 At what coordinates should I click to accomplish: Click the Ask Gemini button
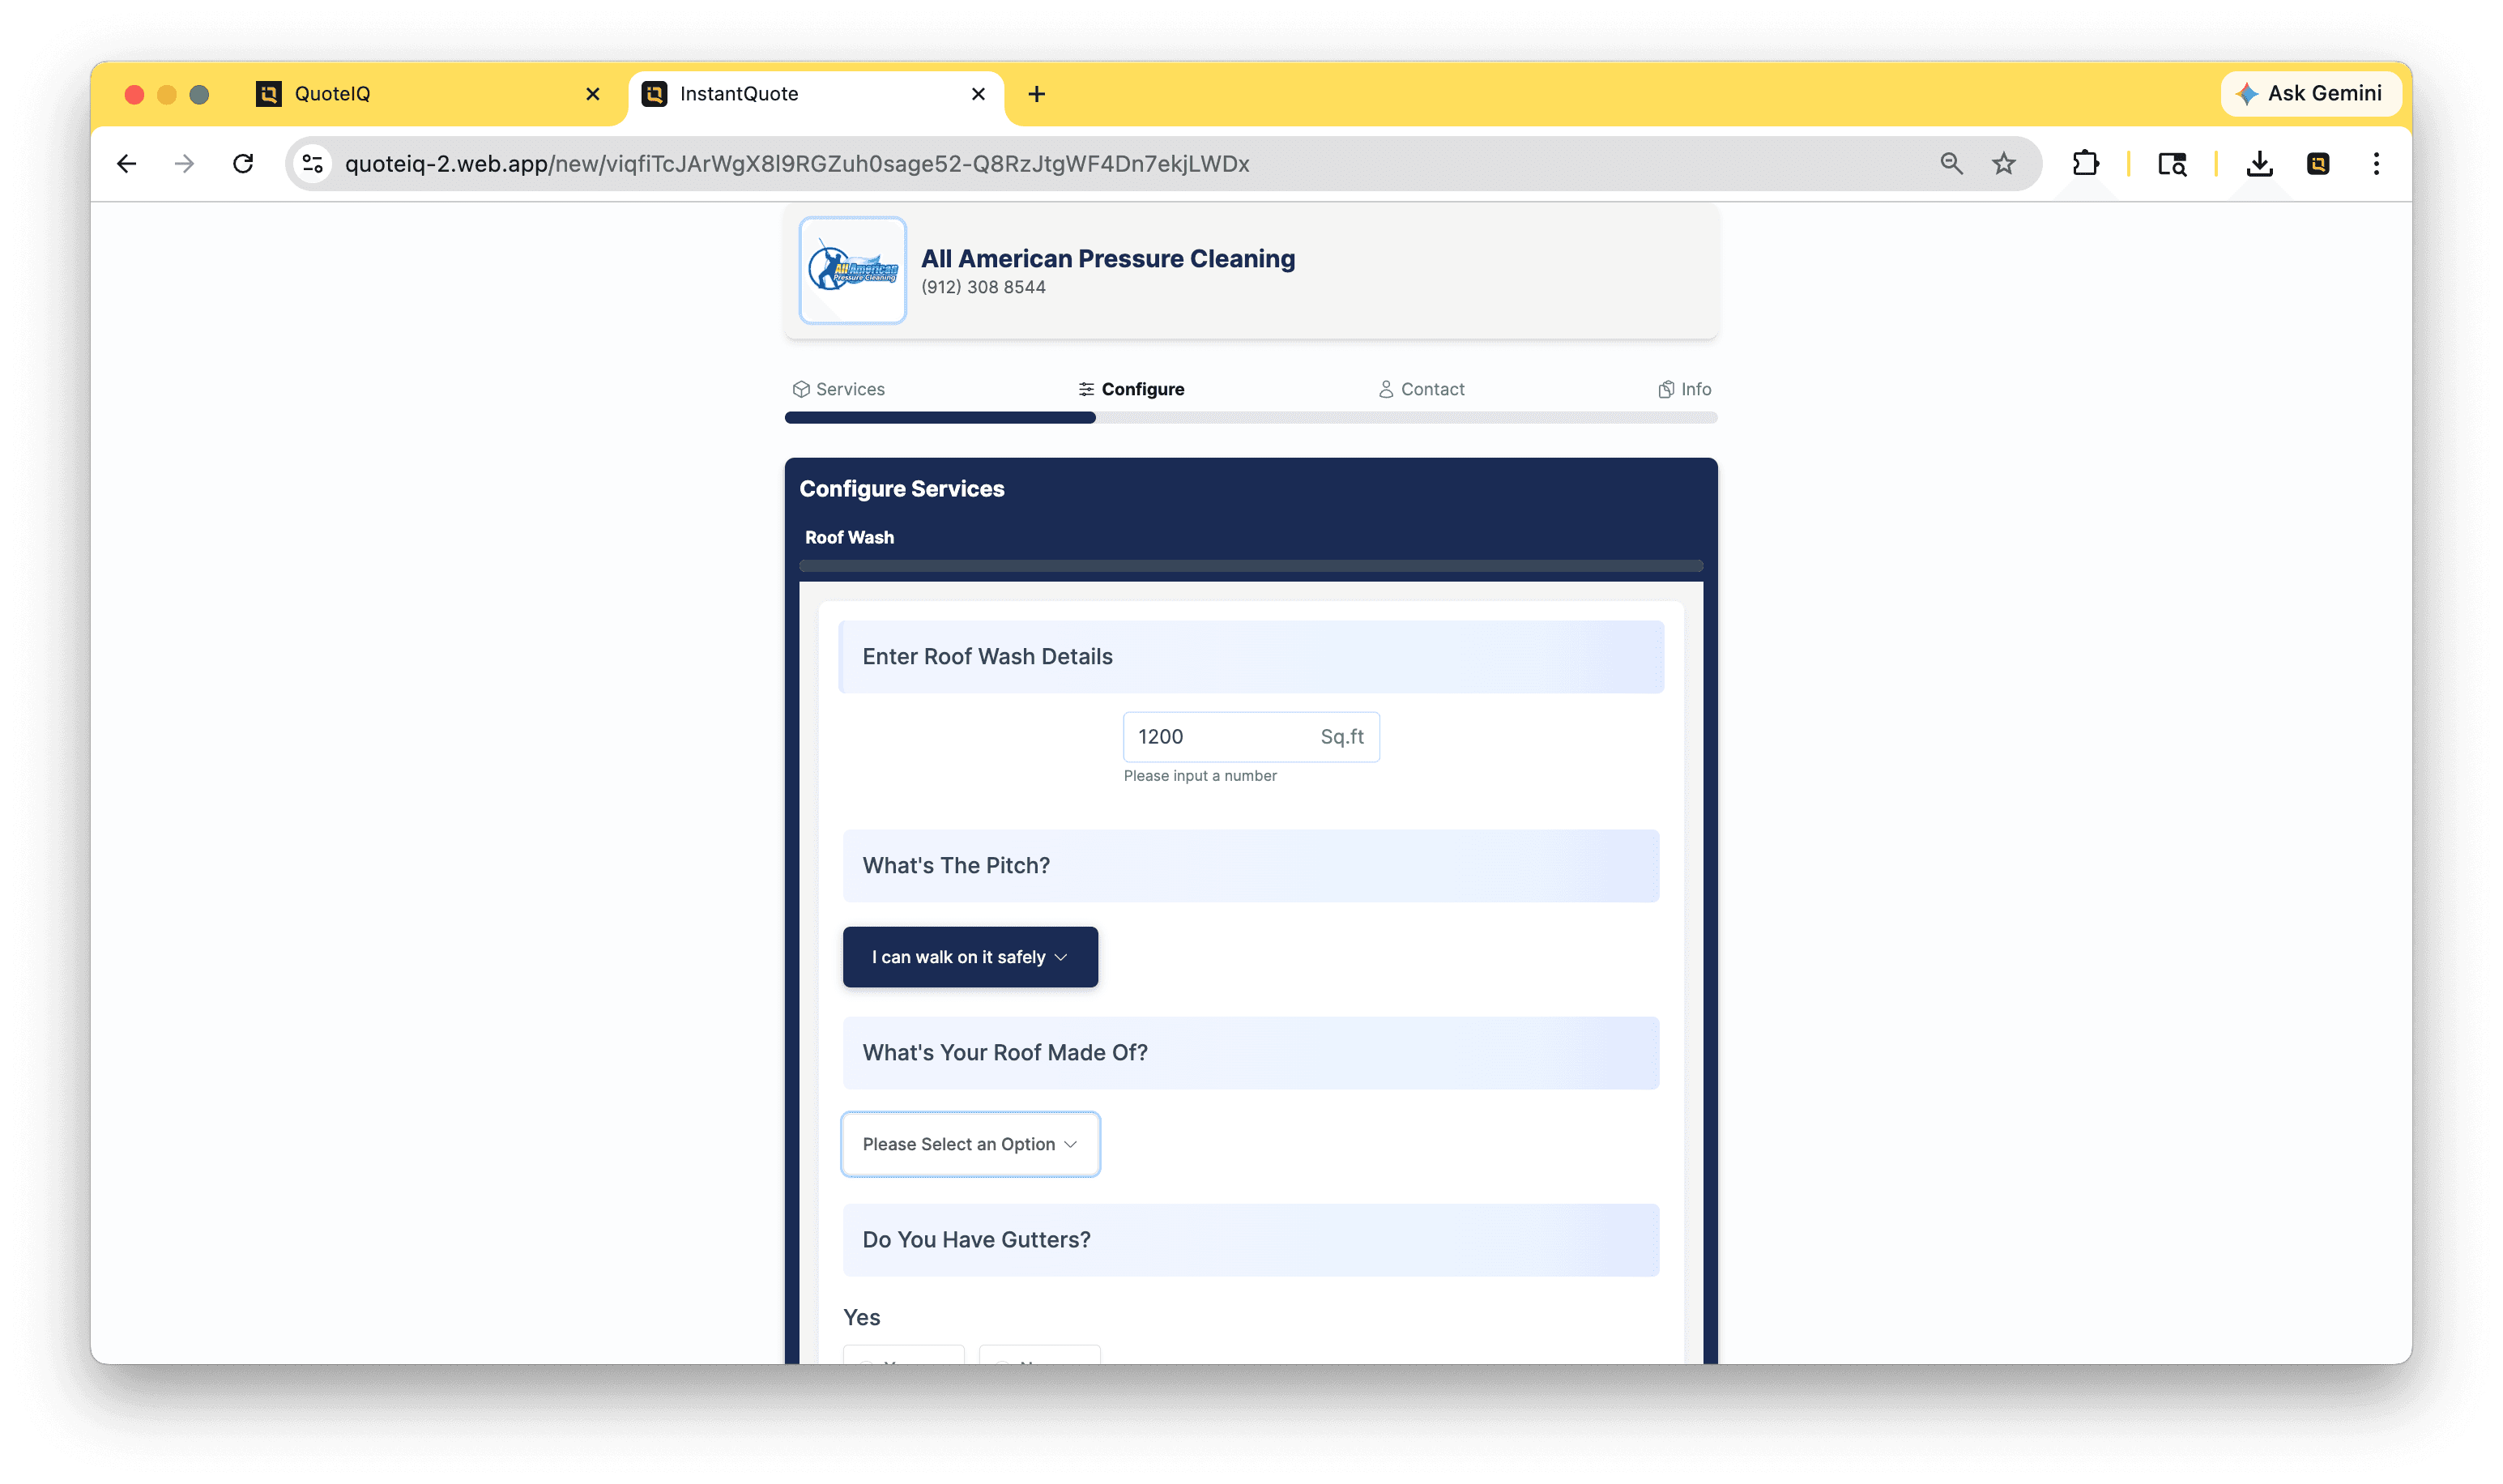coord(2311,93)
